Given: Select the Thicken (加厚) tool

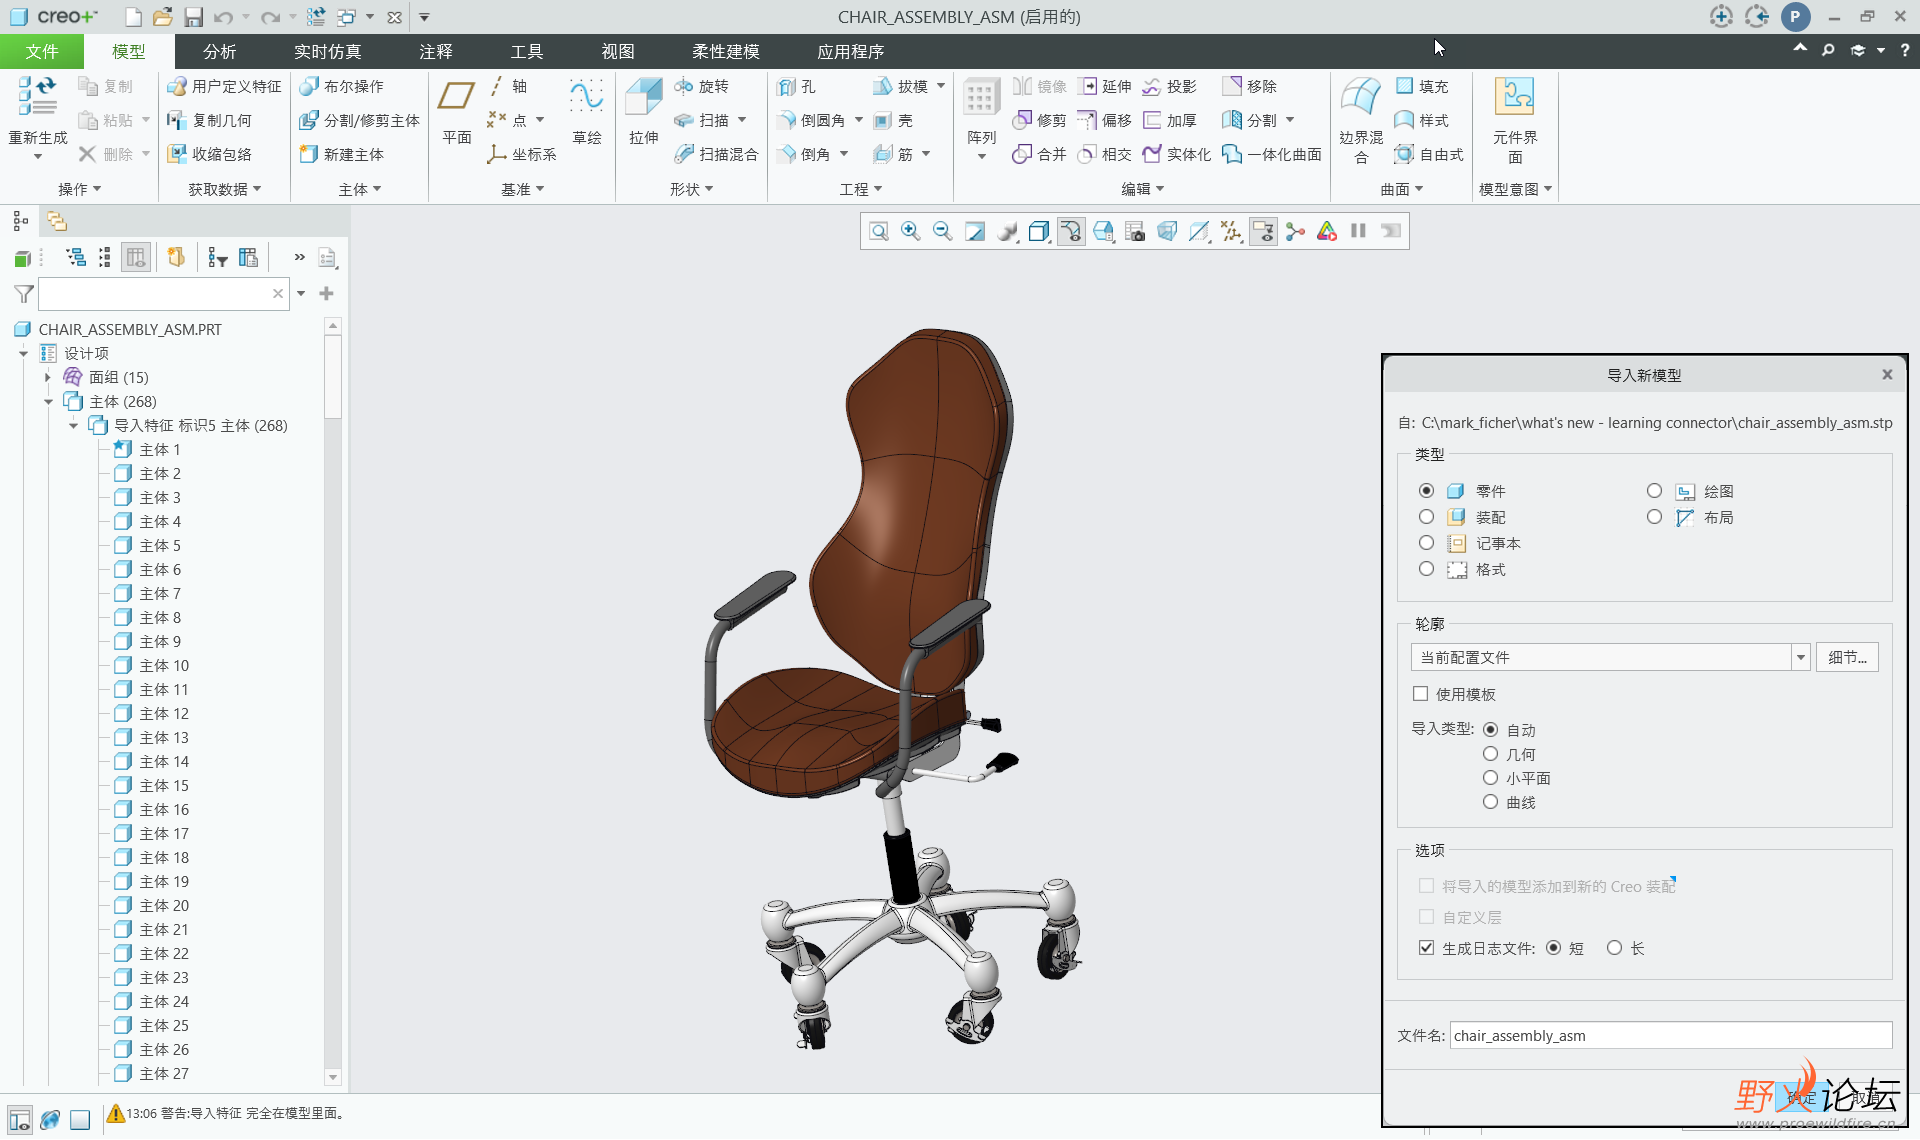Looking at the screenshot, I should click(1169, 120).
